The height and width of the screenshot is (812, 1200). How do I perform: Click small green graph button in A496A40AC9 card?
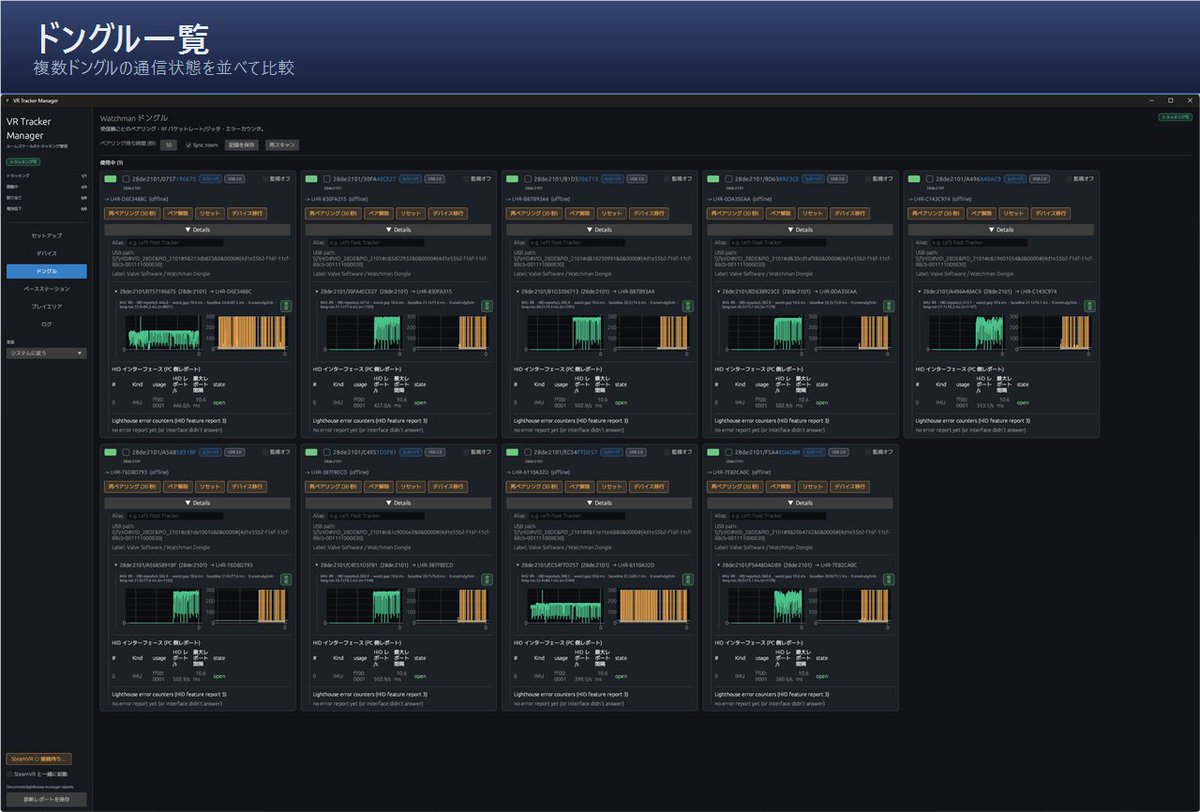coord(1091,305)
